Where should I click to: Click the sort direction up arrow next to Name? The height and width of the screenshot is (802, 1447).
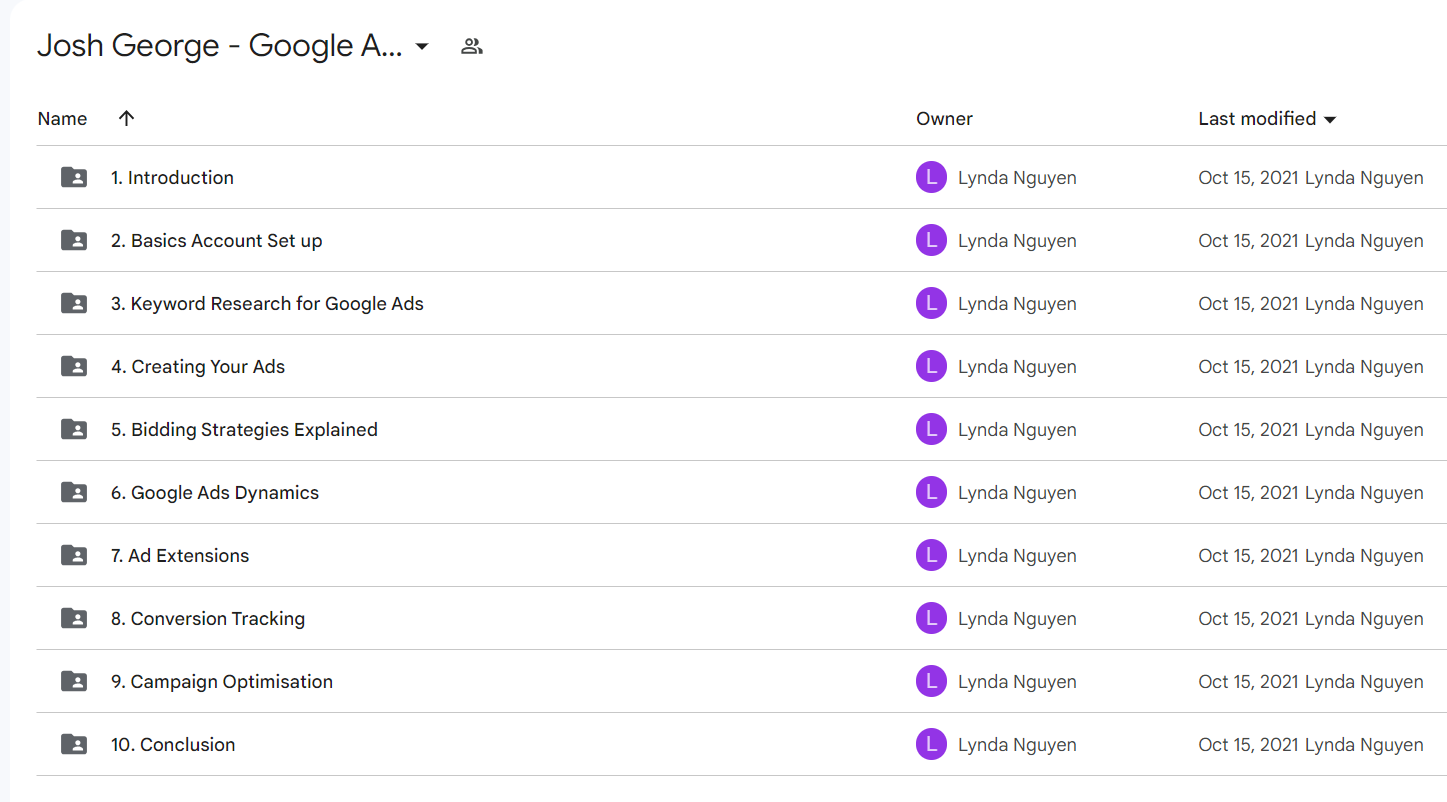pos(126,118)
